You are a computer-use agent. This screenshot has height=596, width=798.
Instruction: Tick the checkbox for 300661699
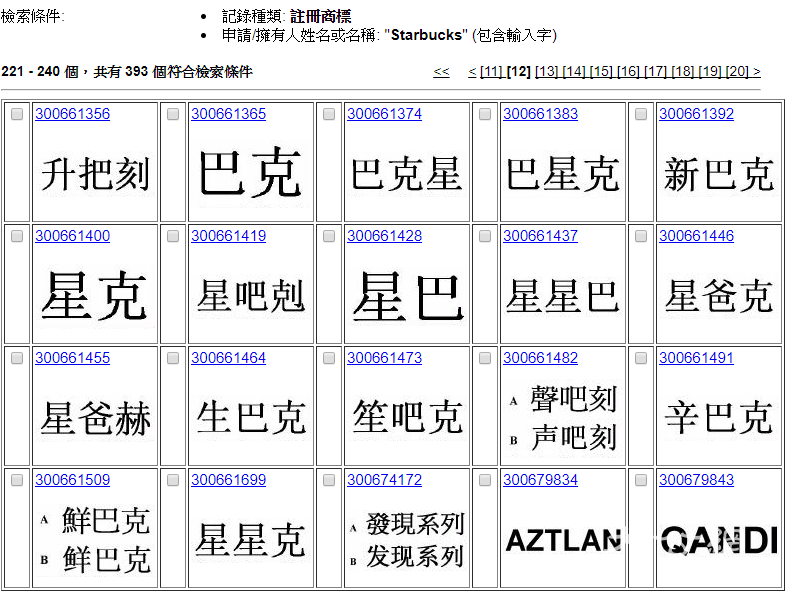[173, 480]
